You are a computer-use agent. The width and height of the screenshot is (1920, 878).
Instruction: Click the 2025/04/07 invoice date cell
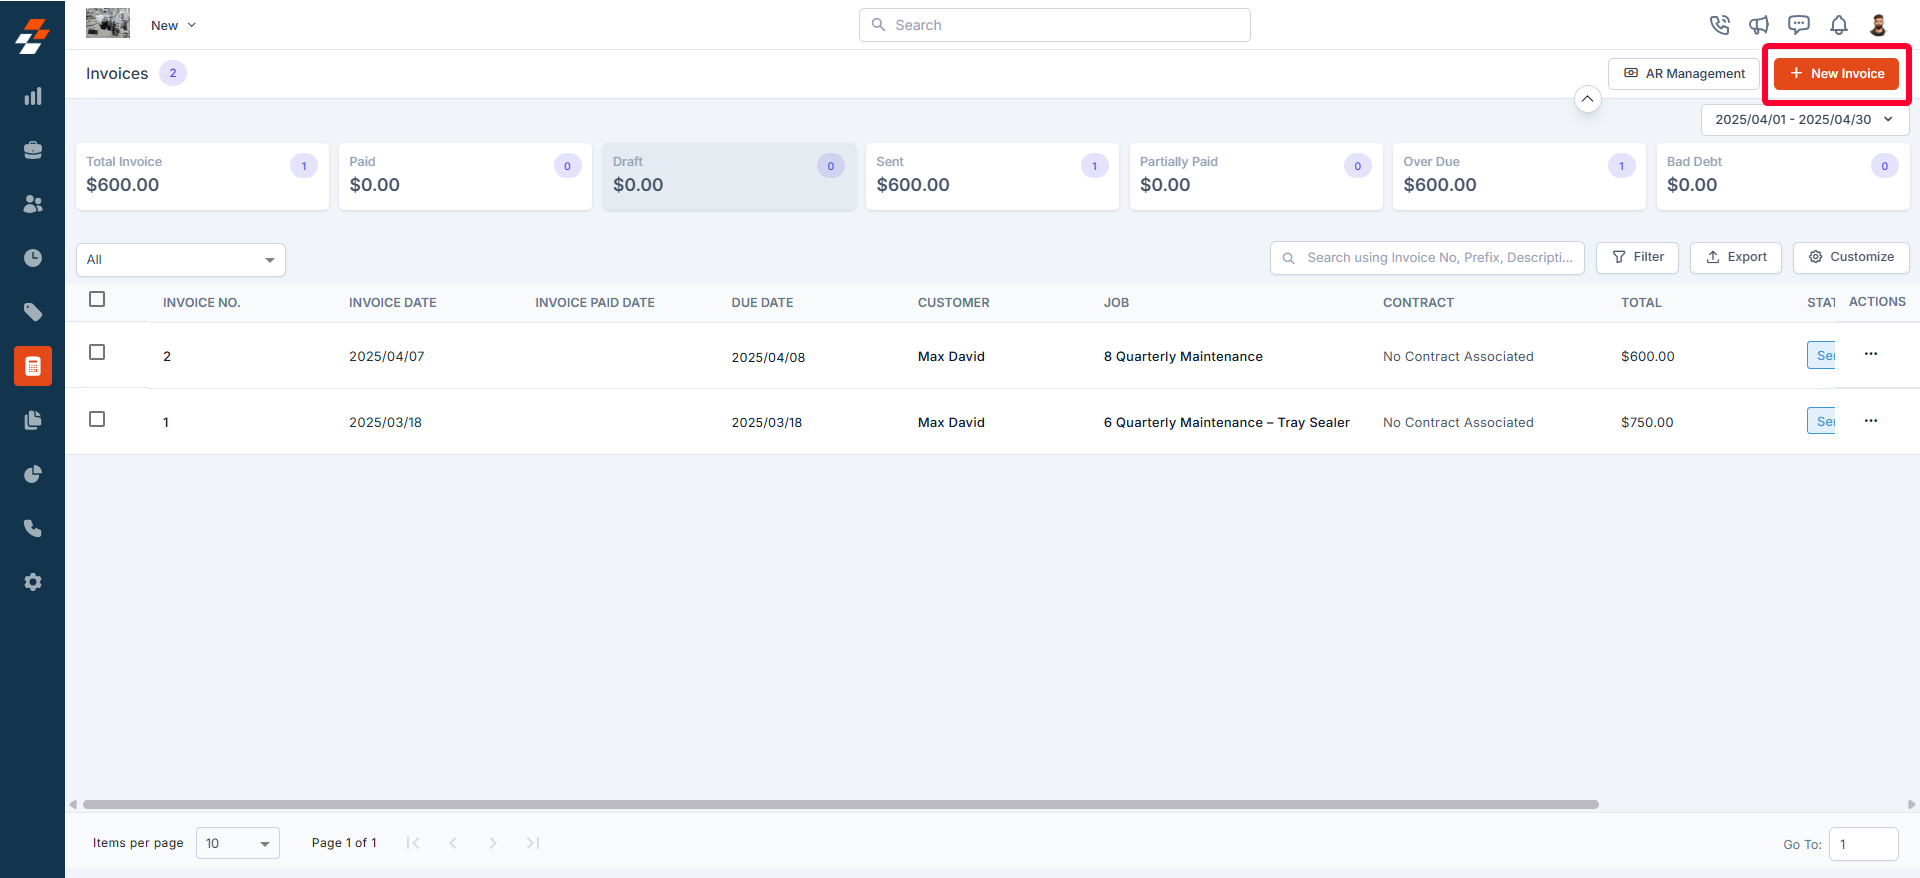pyautogui.click(x=387, y=356)
